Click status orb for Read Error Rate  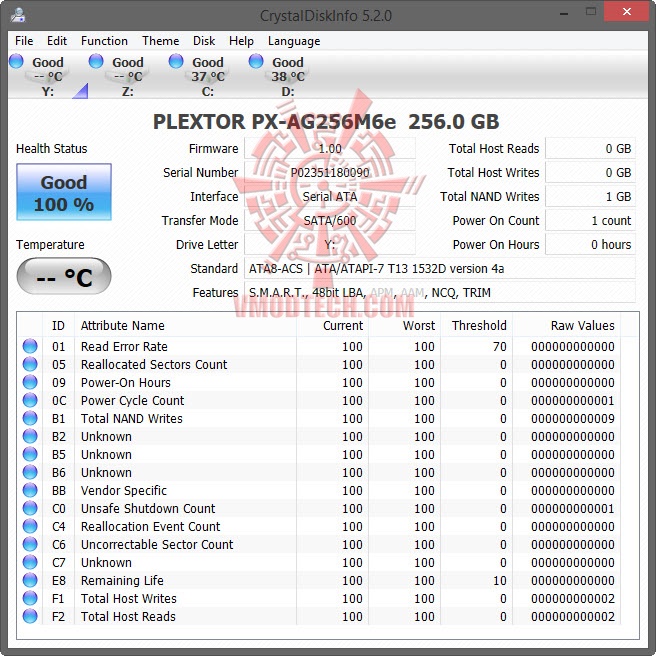tap(30, 346)
